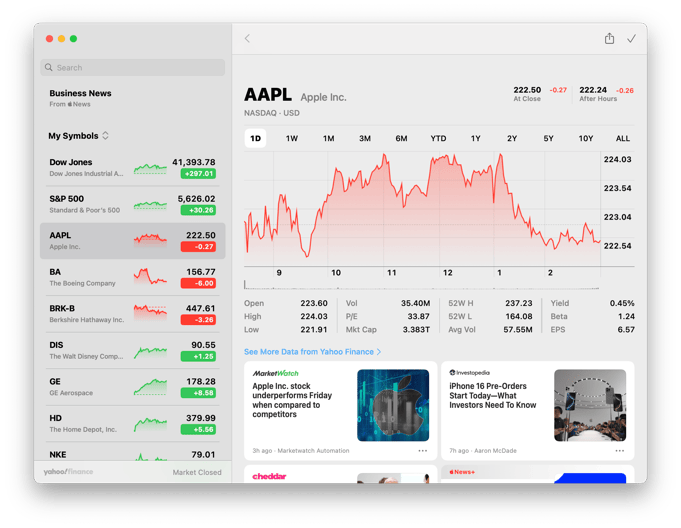Toggle BA -6.00 change badge
This screenshot has height=528, width=681.
(x=198, y=283)
